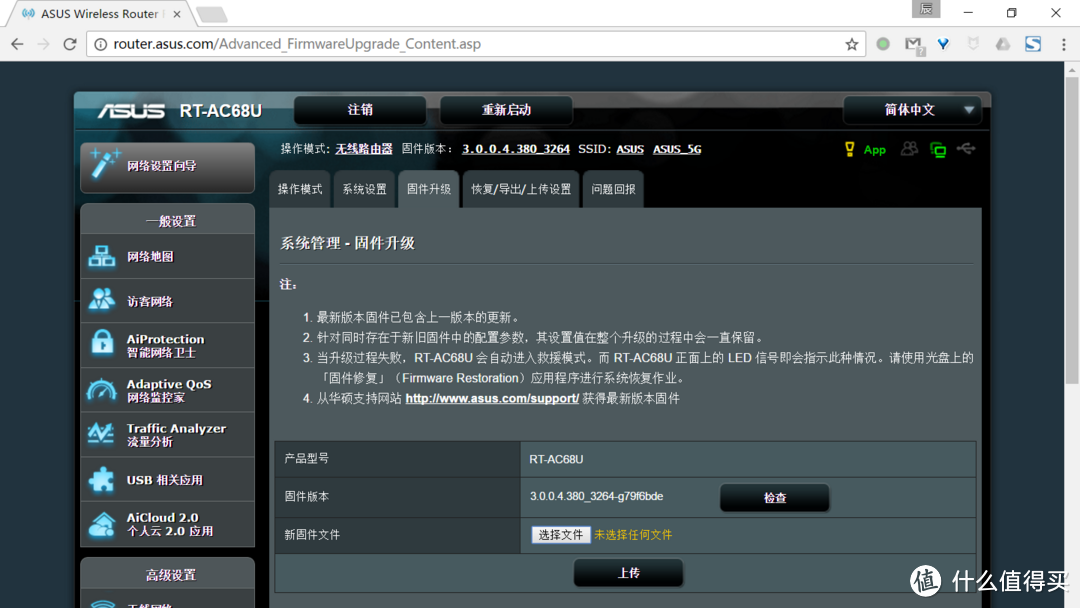The height and width of the screenshot is (608, 1080).
Task: Click the 3.0.0.4.380_3264-g79f6bde version text
Action: click(x=596, y=496)
